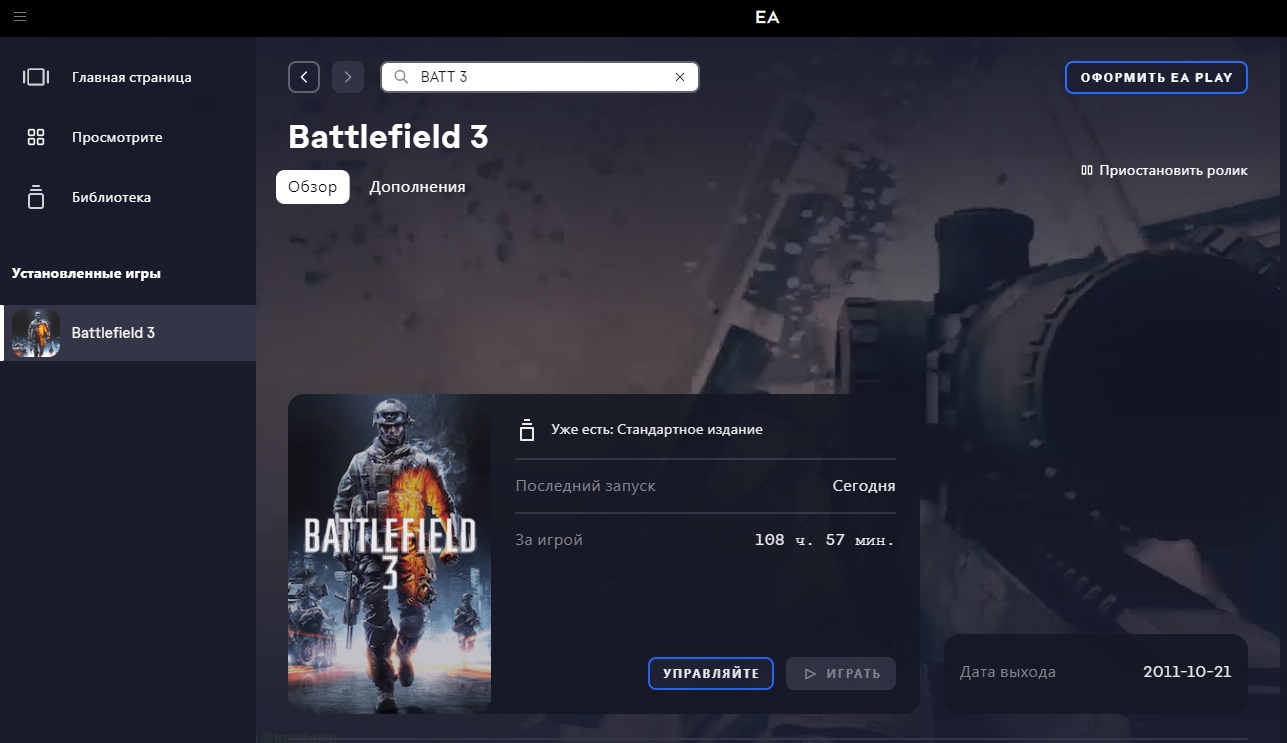Click inside the search field with BATT 3
This screenshot has height=743, width=1287.
(x=540, y=77)
